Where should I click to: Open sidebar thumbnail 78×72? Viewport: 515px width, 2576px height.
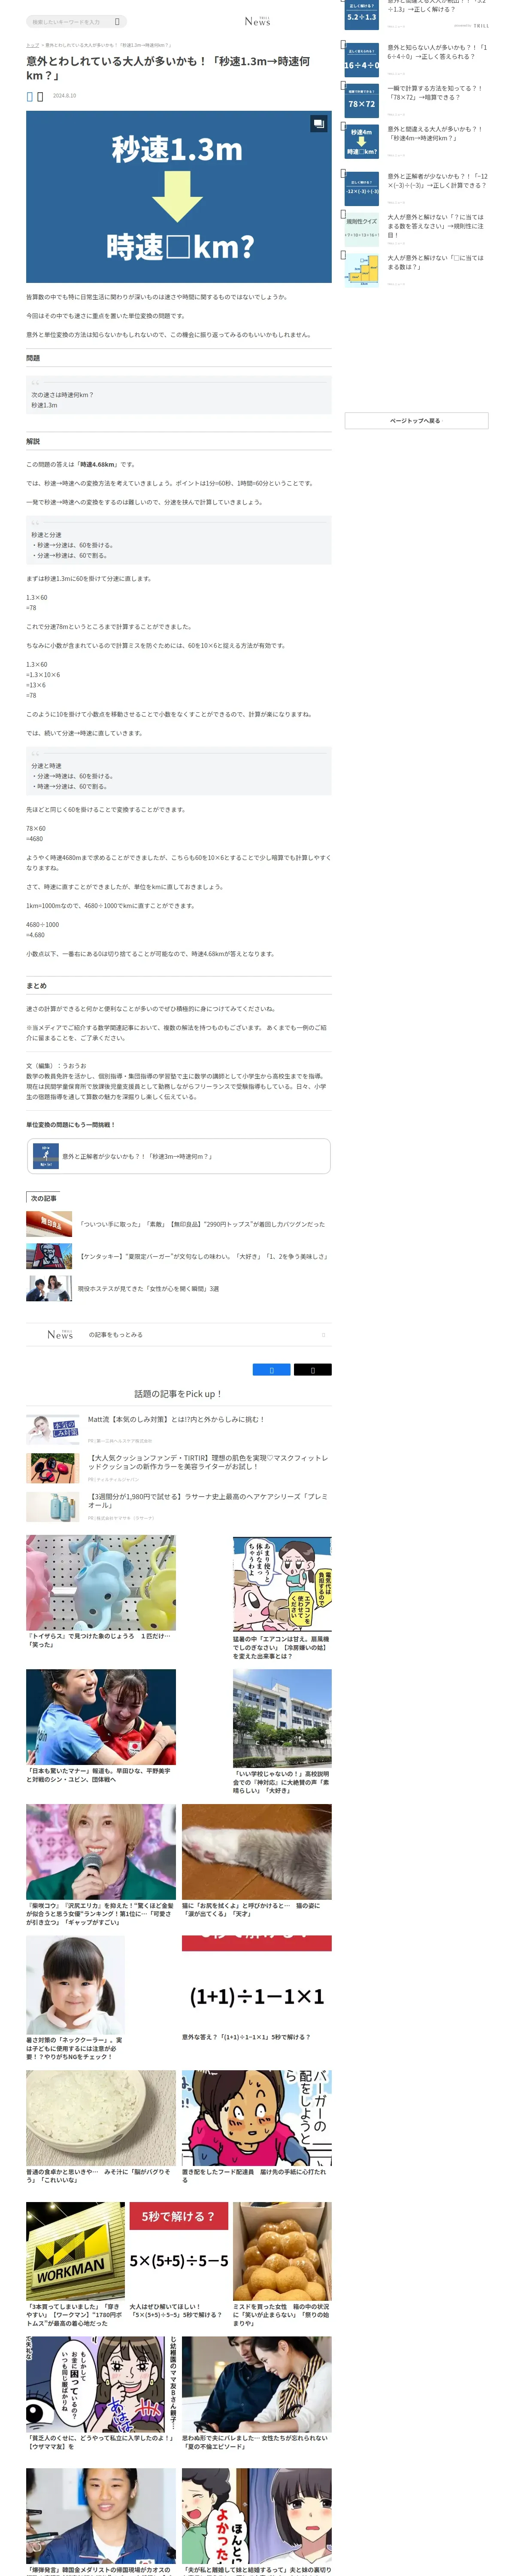click(361, 100)
